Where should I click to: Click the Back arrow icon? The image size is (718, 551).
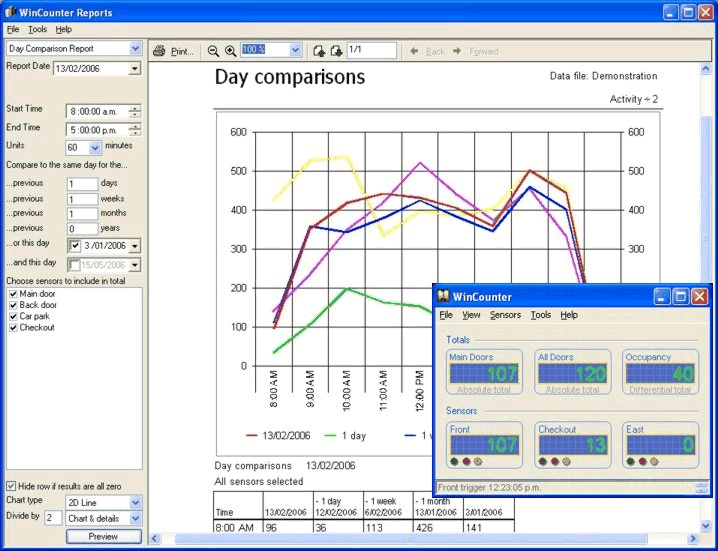(414, 51)
